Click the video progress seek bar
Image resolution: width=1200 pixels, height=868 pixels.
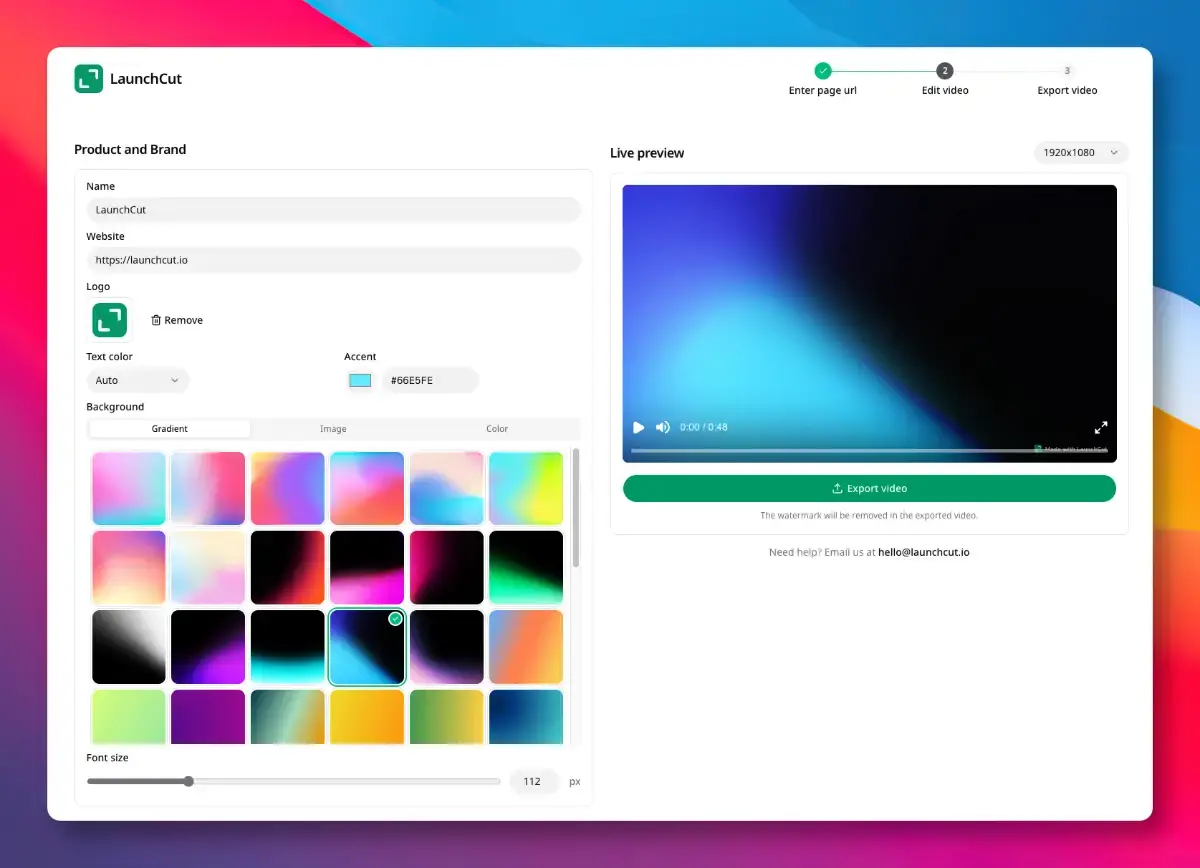[869, 450]
